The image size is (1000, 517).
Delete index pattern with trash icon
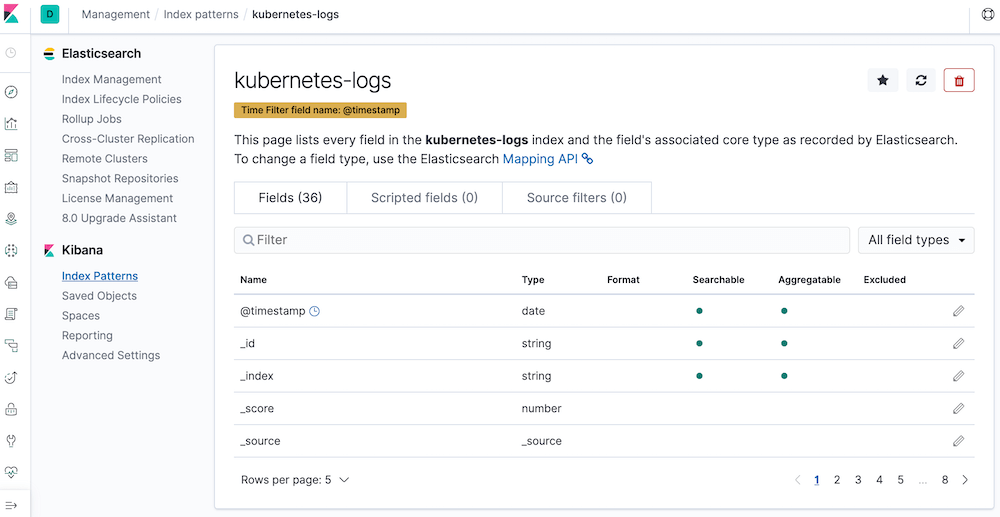click(959, 80)
